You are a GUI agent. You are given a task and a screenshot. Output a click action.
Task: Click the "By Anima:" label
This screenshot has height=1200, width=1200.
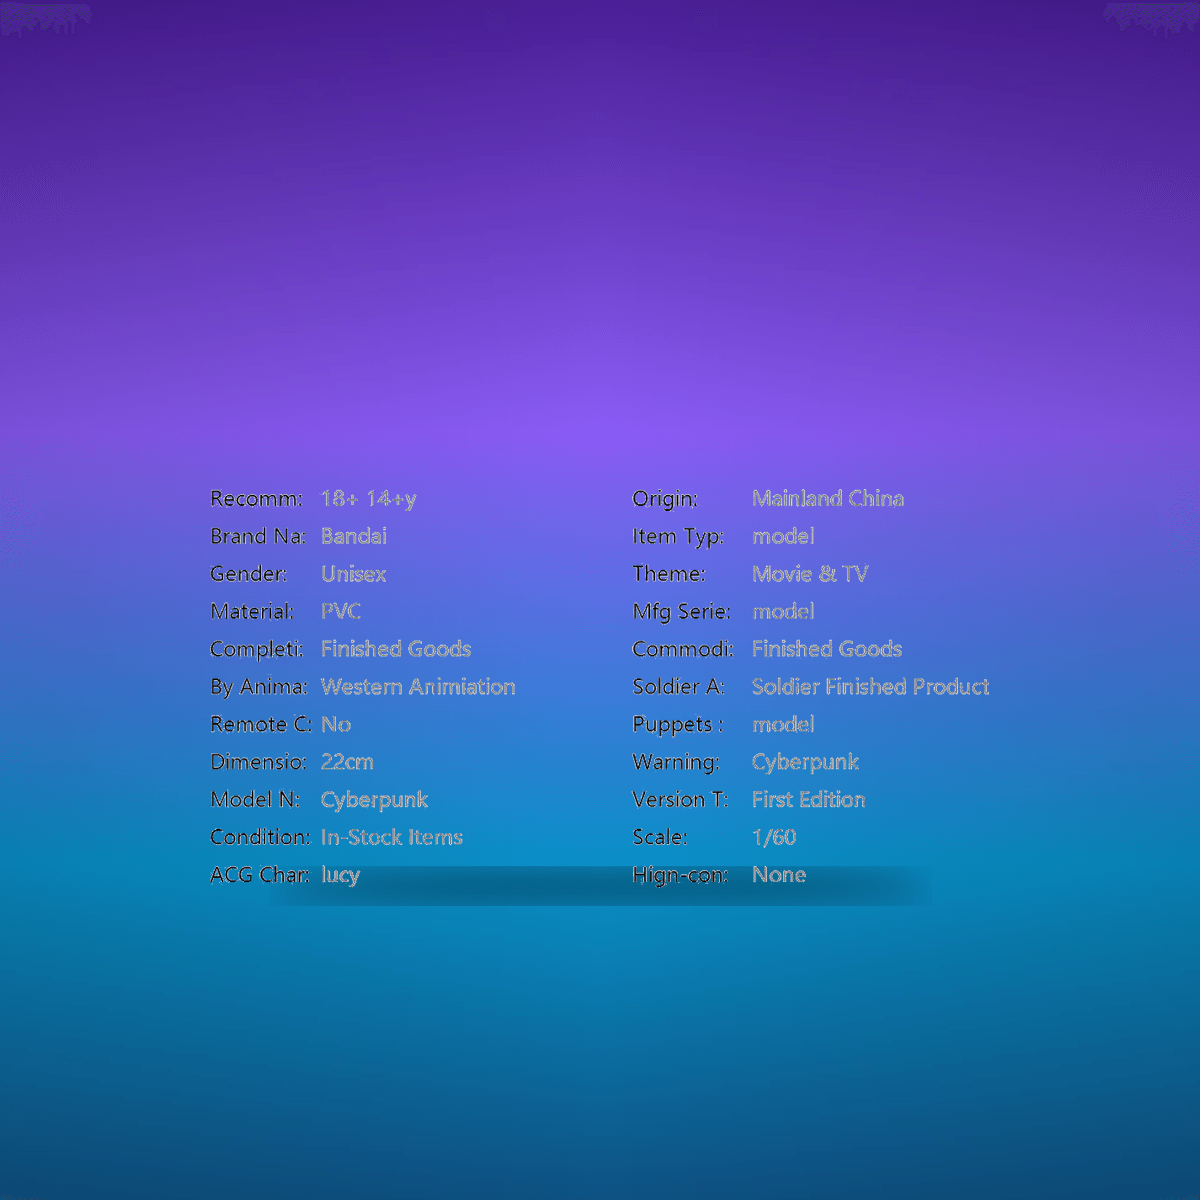click(x=259, y=687)
